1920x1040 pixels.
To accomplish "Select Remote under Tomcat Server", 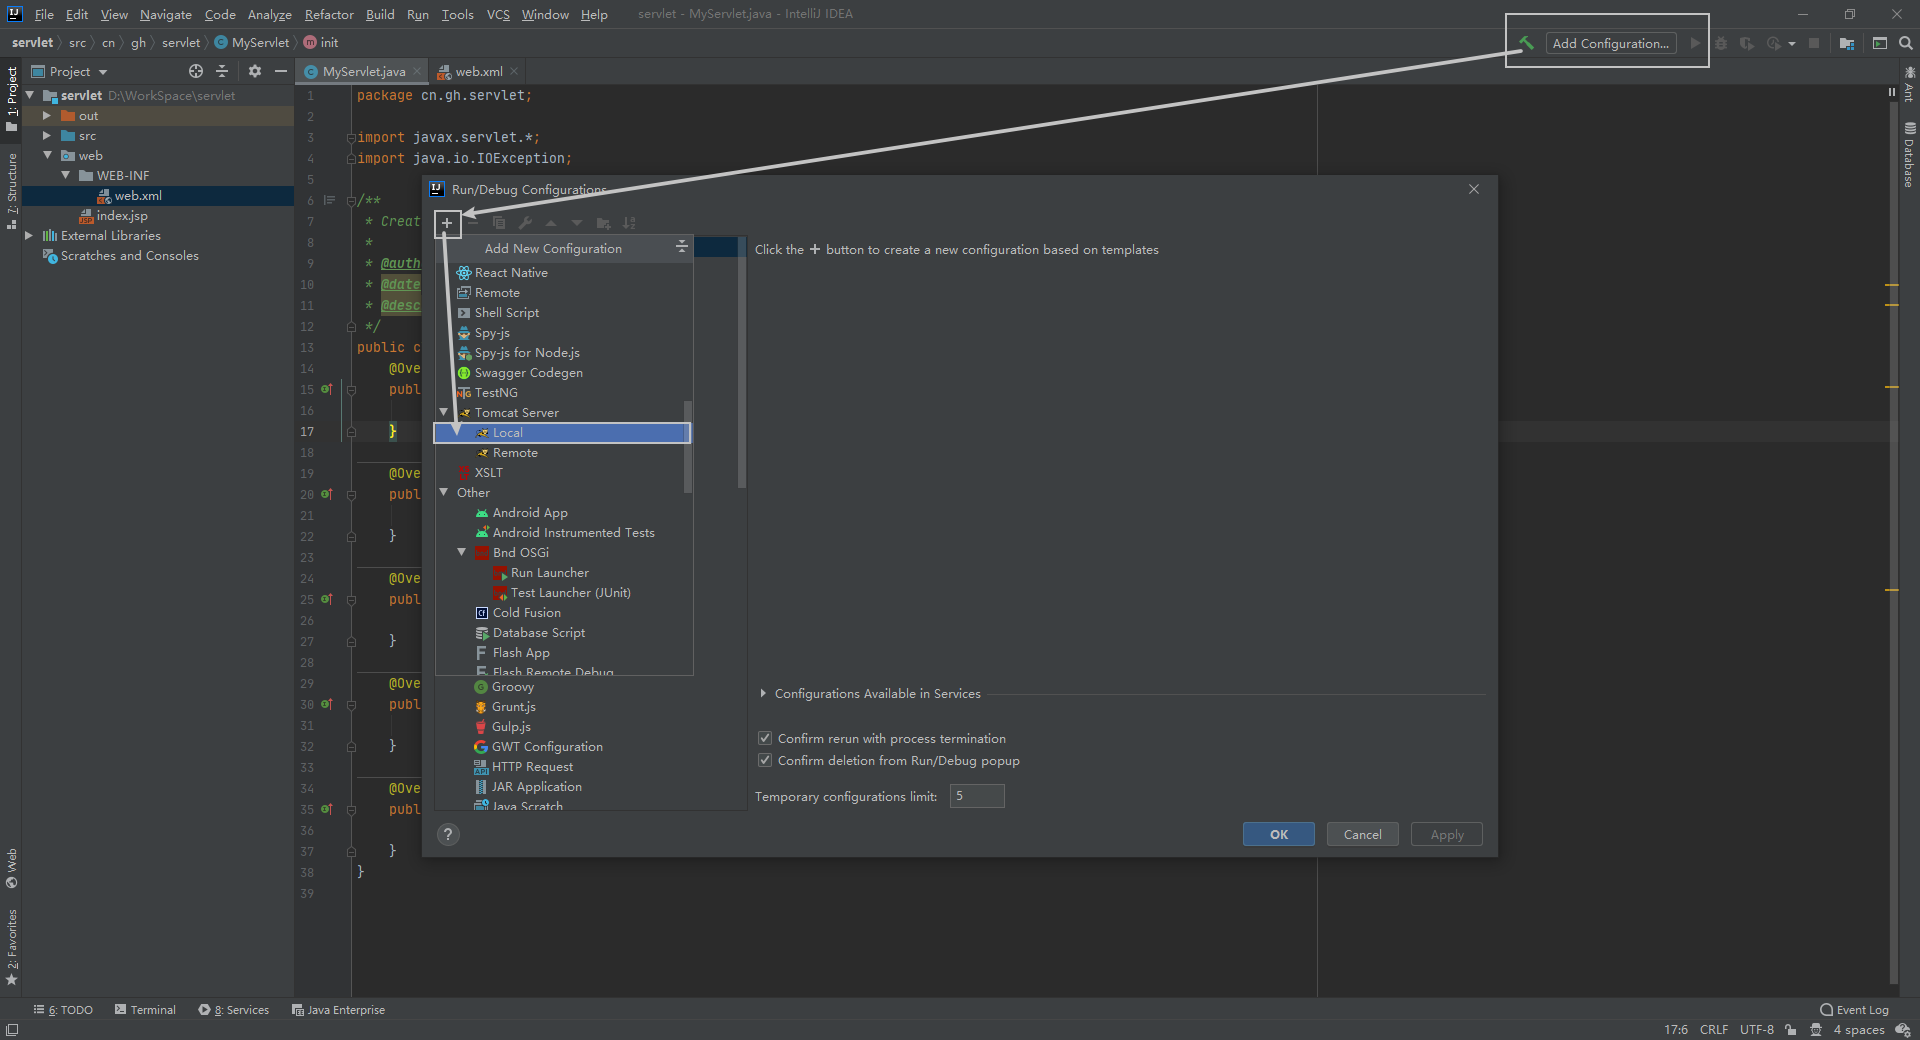I will pos(562,452).
